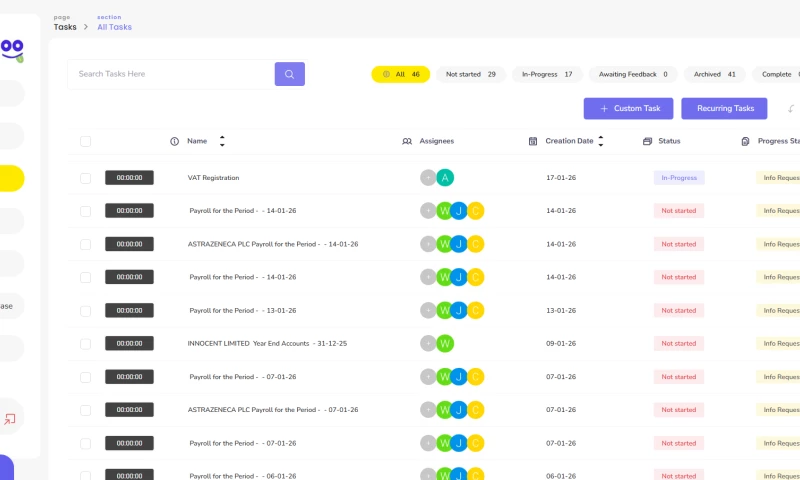Open ASTRAZENECA PLC Payroll 07-01-26 task
The image size is (800, 480).
[x=273, y=410]
